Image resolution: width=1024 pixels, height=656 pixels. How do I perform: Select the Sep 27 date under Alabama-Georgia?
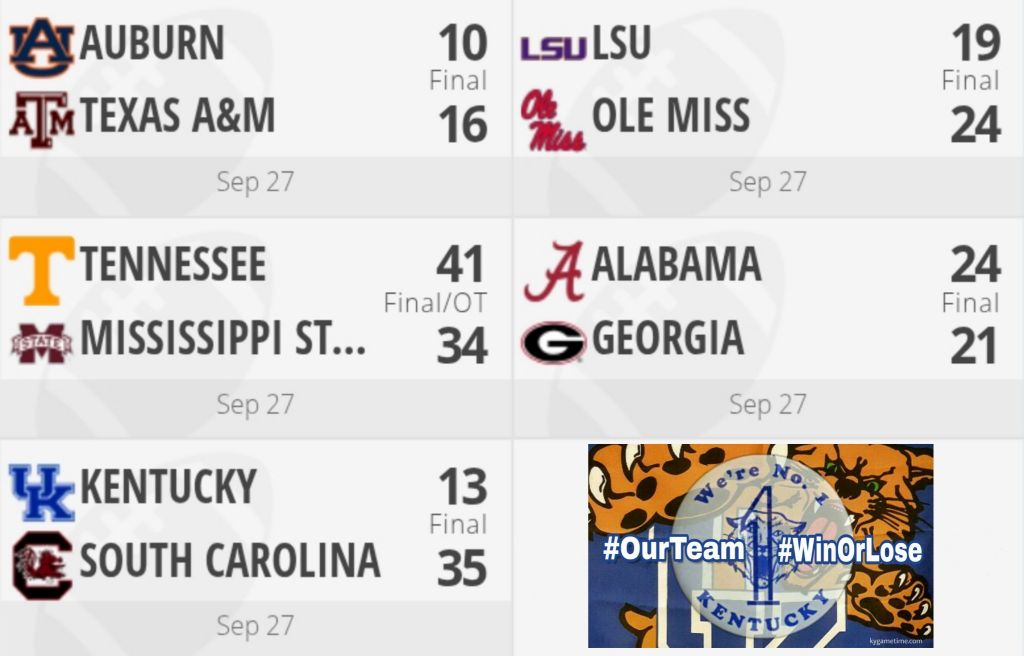(x=767, y=404)
